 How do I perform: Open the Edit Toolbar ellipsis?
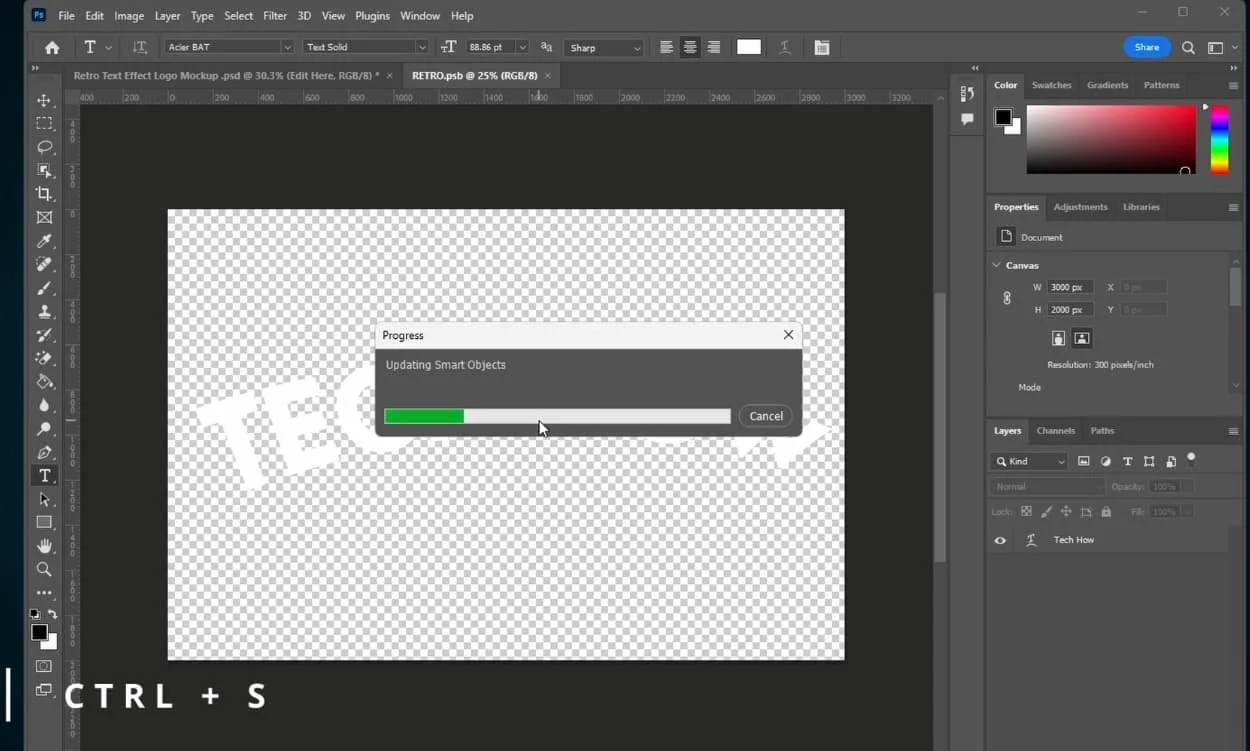pos(44,593)
